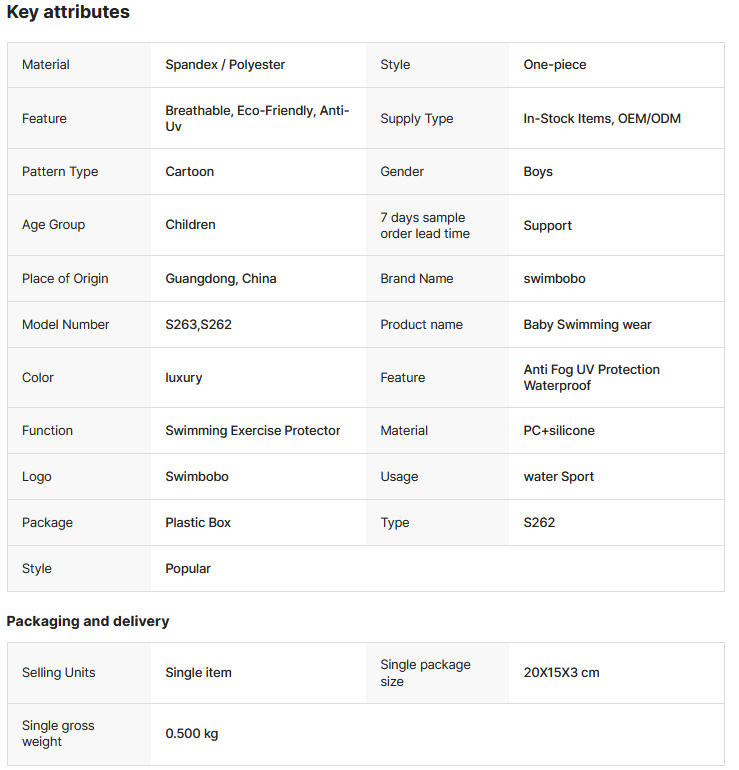Viewport: 739px width, 770px height.
Task: Click the swimbobo brand name value
Action: (x=554, y=279)
